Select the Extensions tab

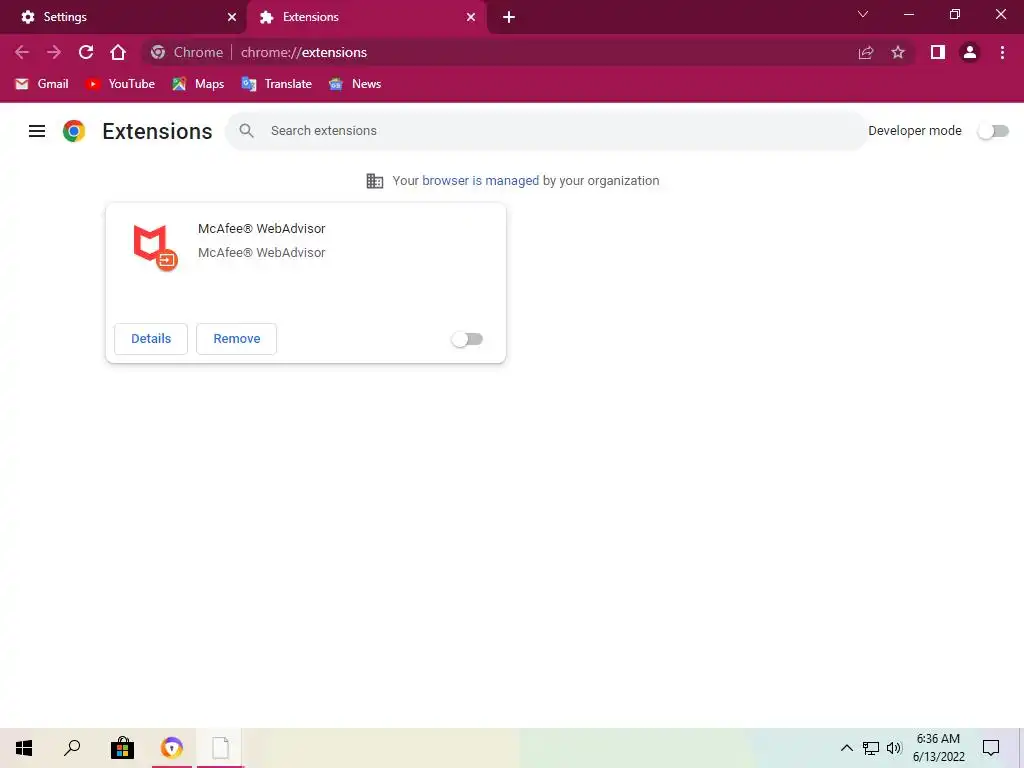coord(366,17)
